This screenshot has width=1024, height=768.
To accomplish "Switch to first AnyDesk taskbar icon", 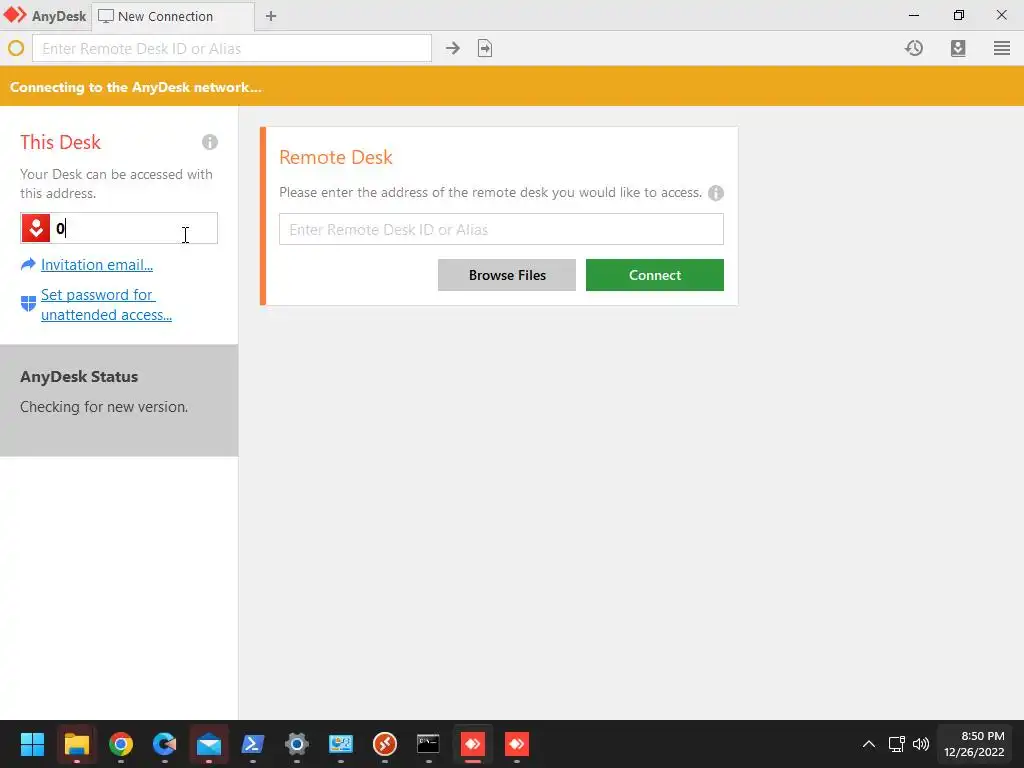I will point(473,744).
